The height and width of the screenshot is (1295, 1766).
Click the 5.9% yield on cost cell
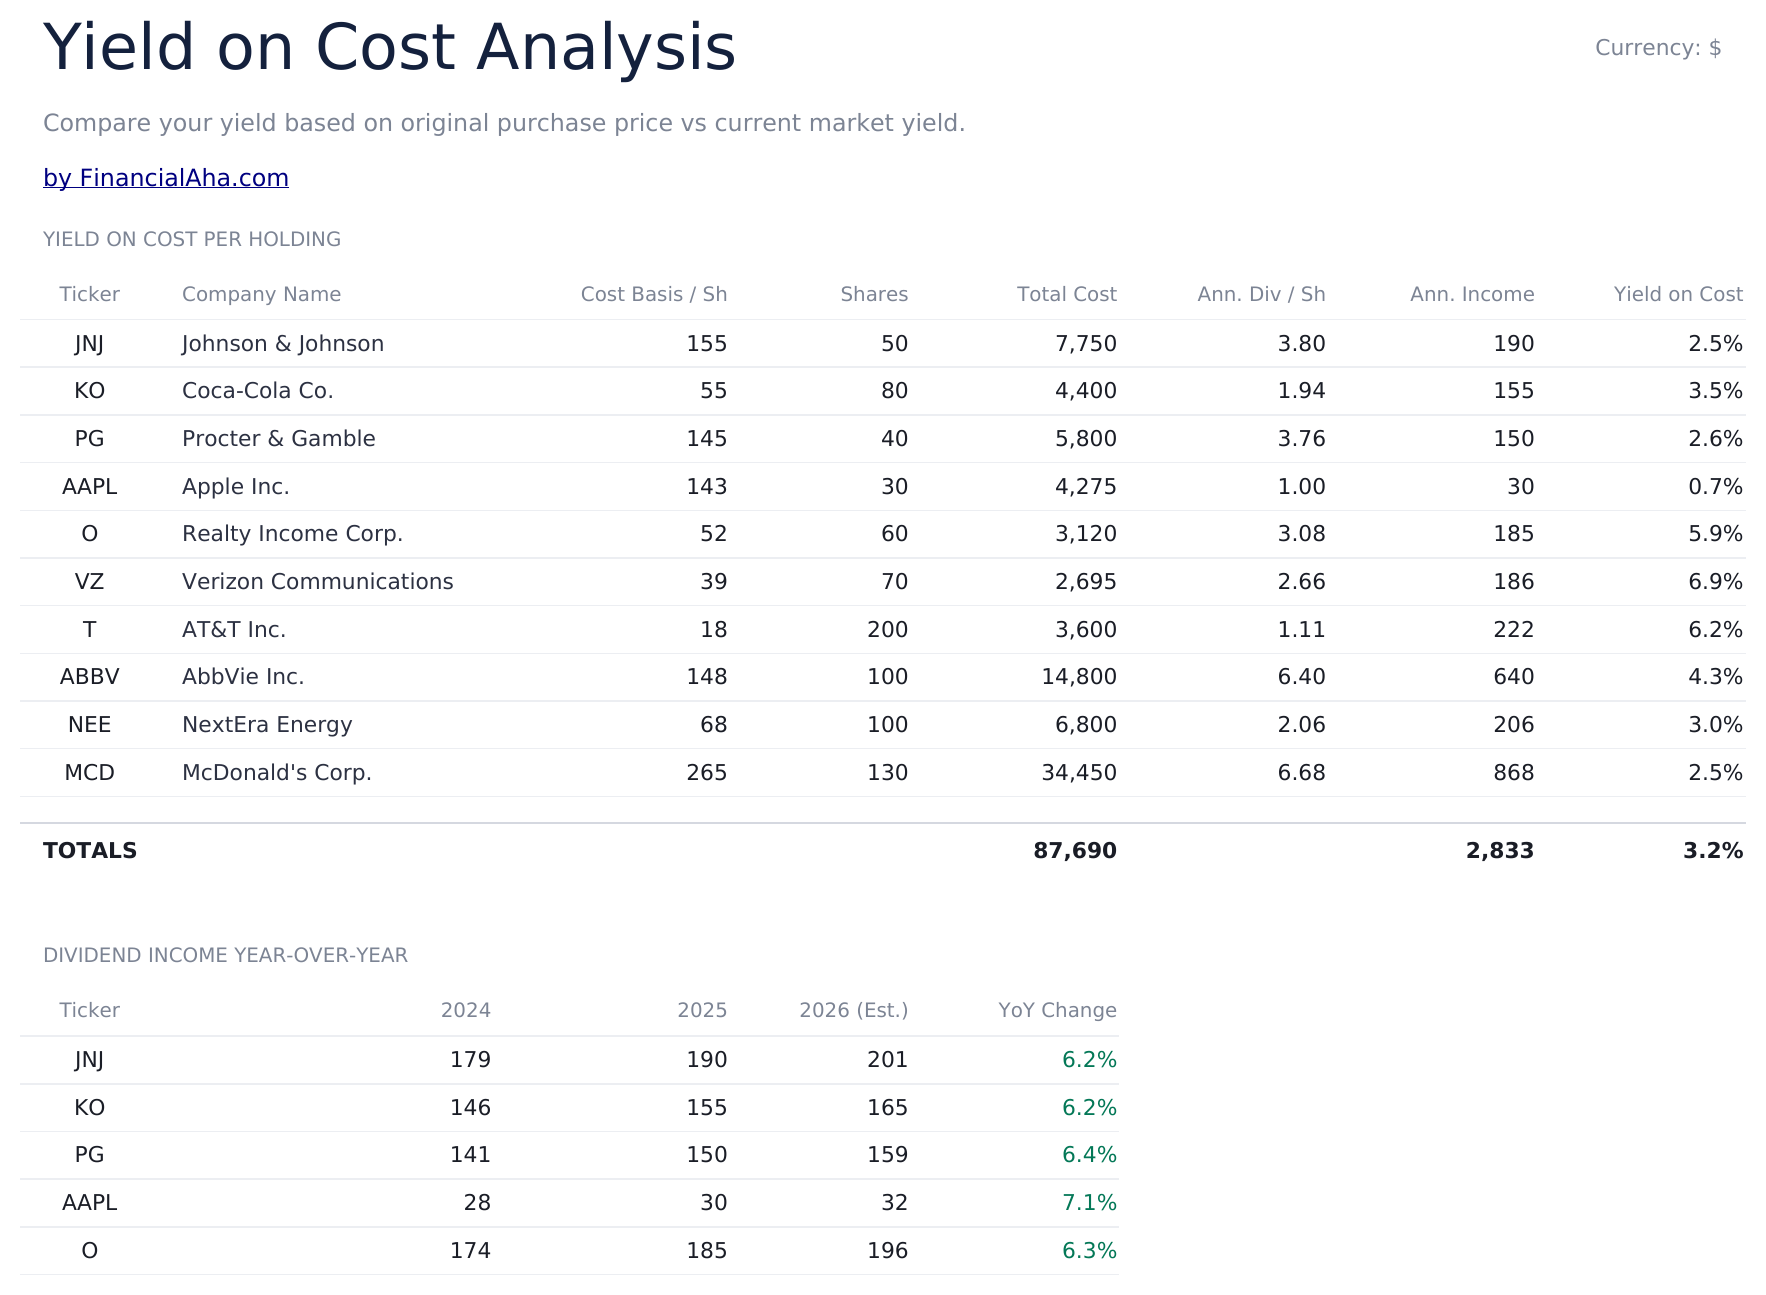1716,534
